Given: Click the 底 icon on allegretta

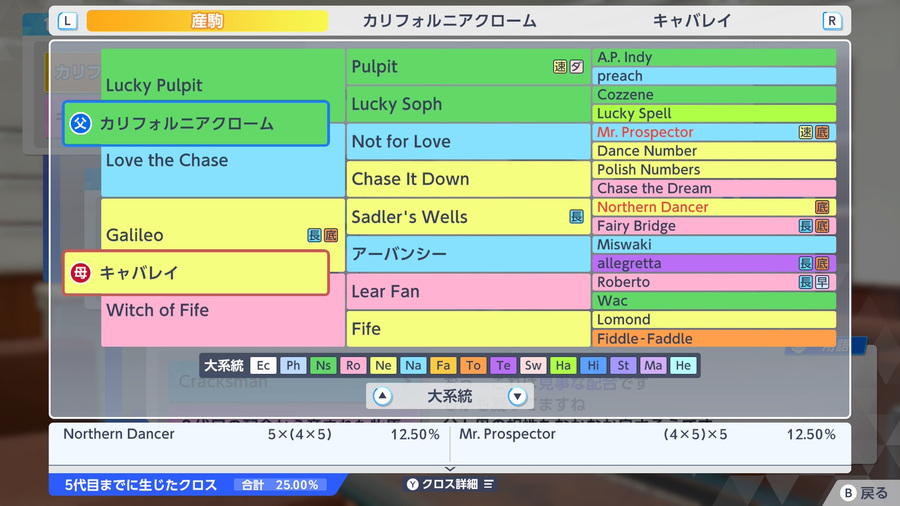Looking at the screenshot, I should (x=822, y=263).
